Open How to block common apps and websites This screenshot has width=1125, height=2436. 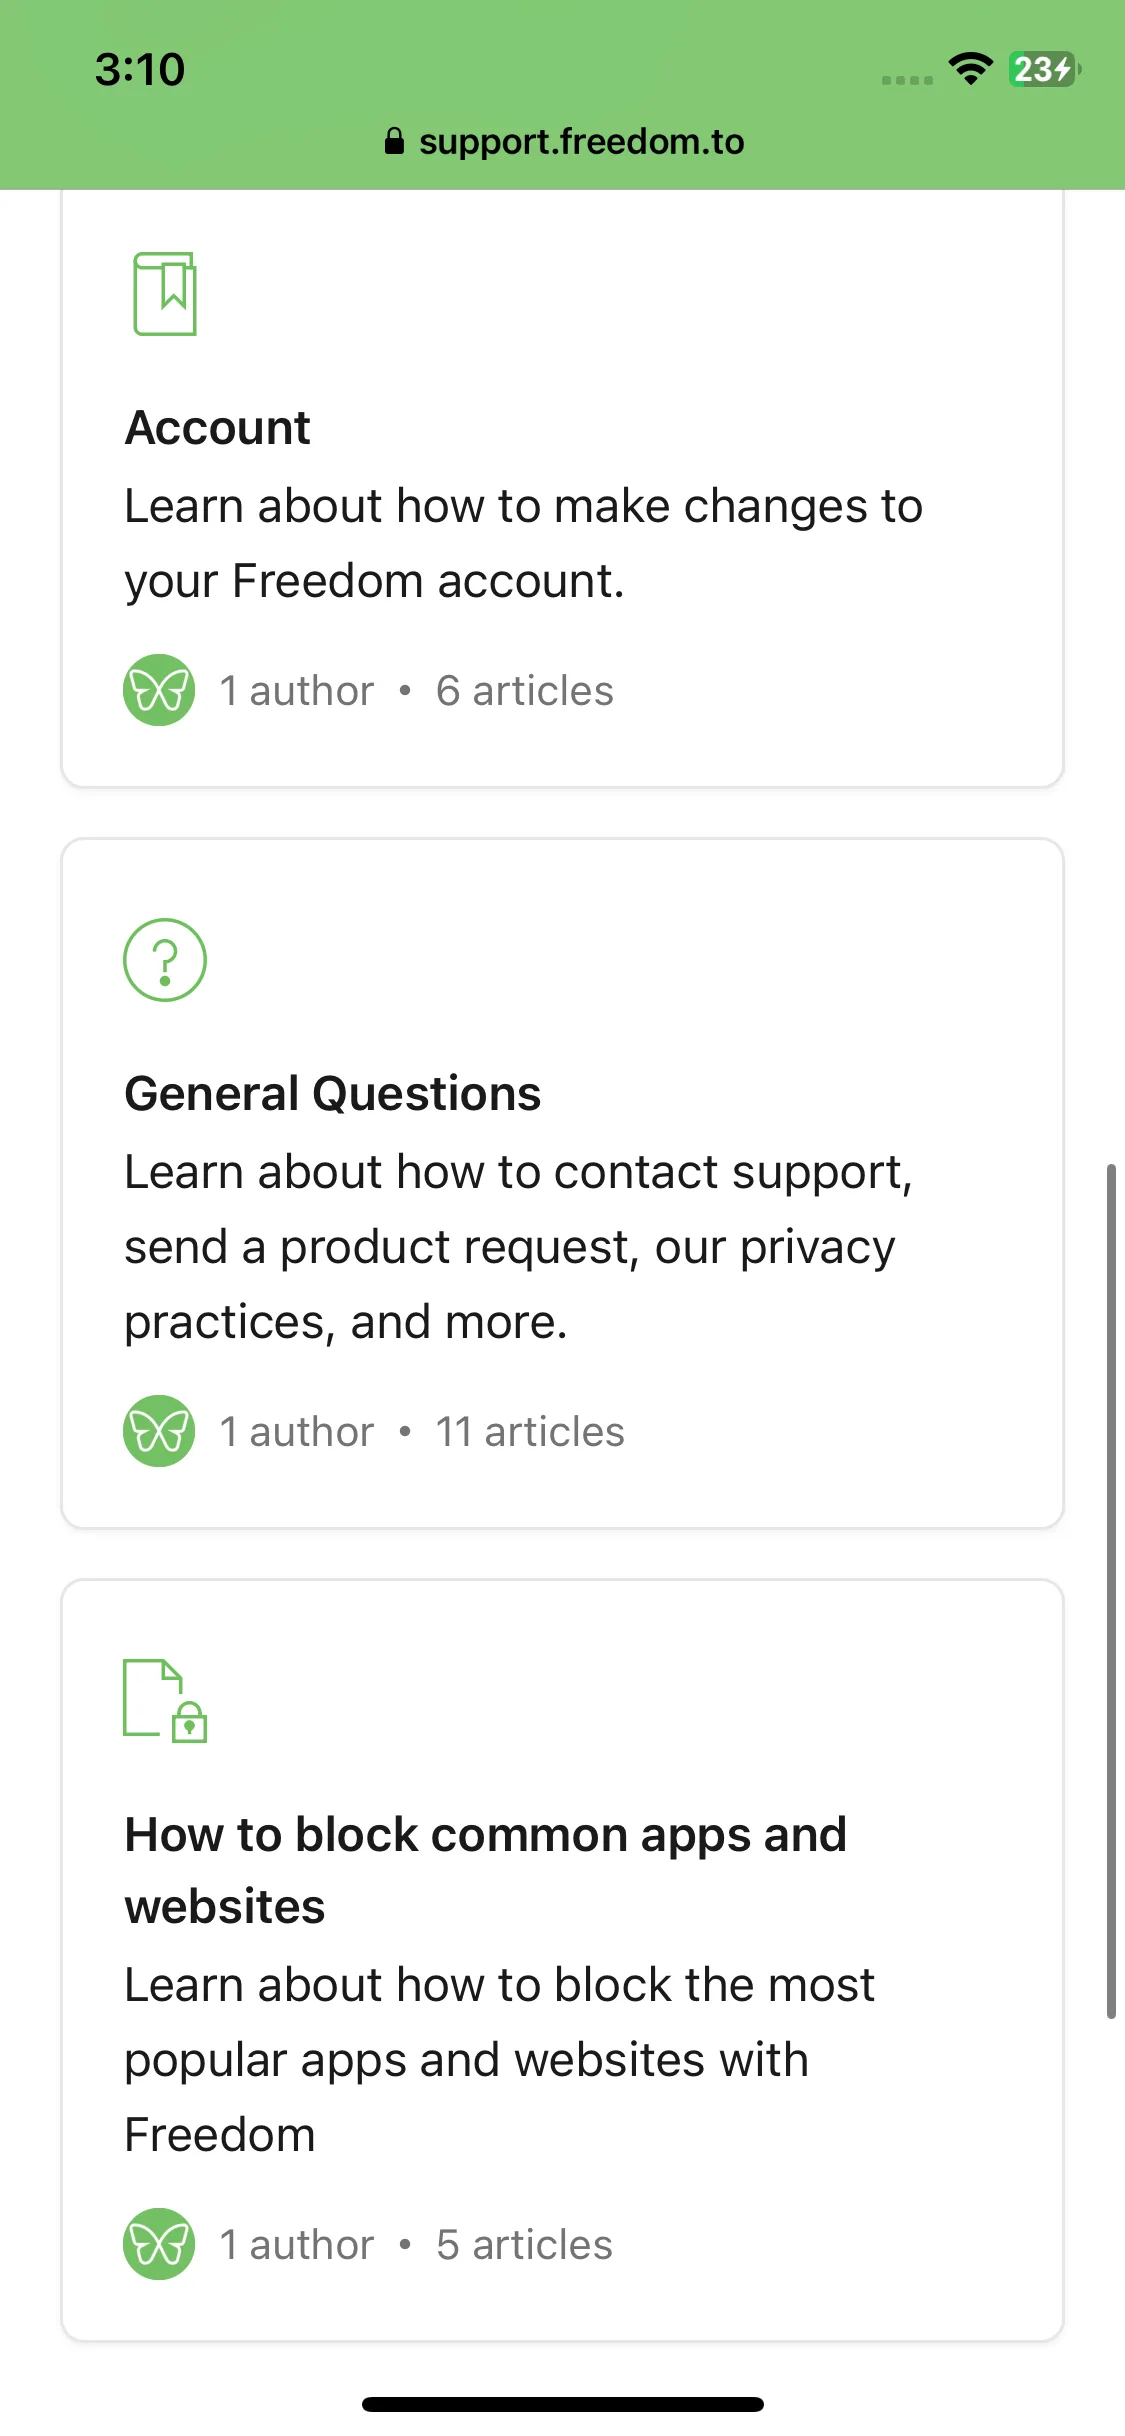485,1871
